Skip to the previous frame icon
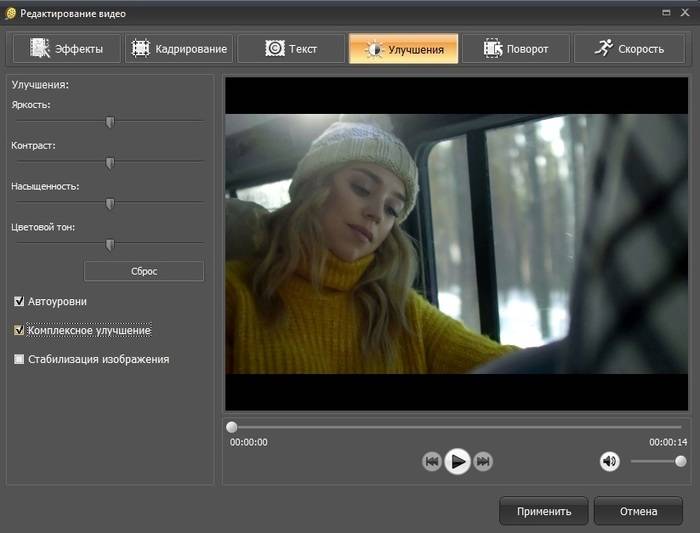The height and width of the screenshot is (533, 700). [432, 461]
